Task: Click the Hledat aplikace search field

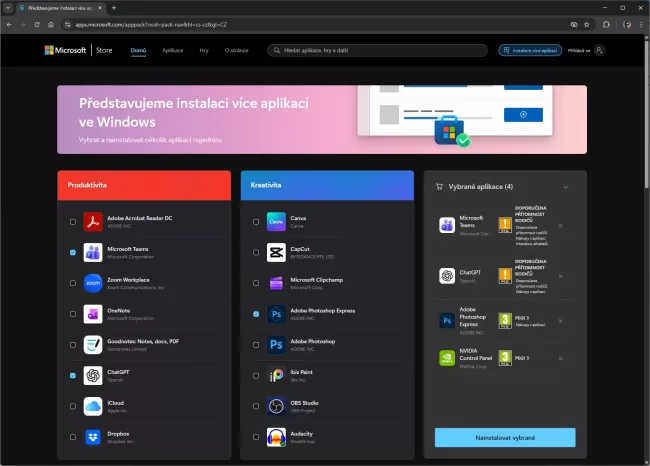Action: tap(377, 50)
